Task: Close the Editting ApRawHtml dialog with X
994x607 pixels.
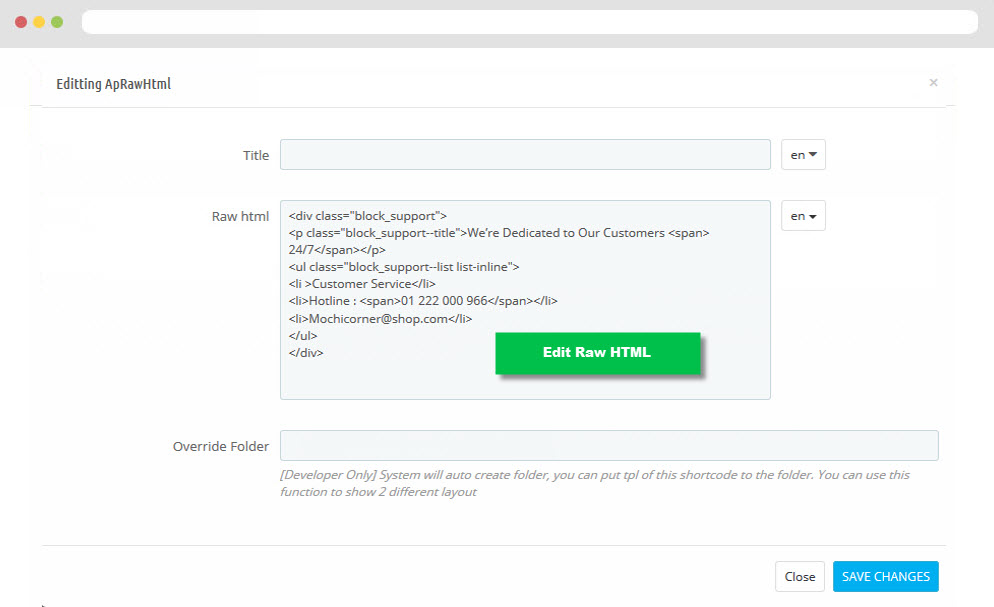Action: [933, 82]
